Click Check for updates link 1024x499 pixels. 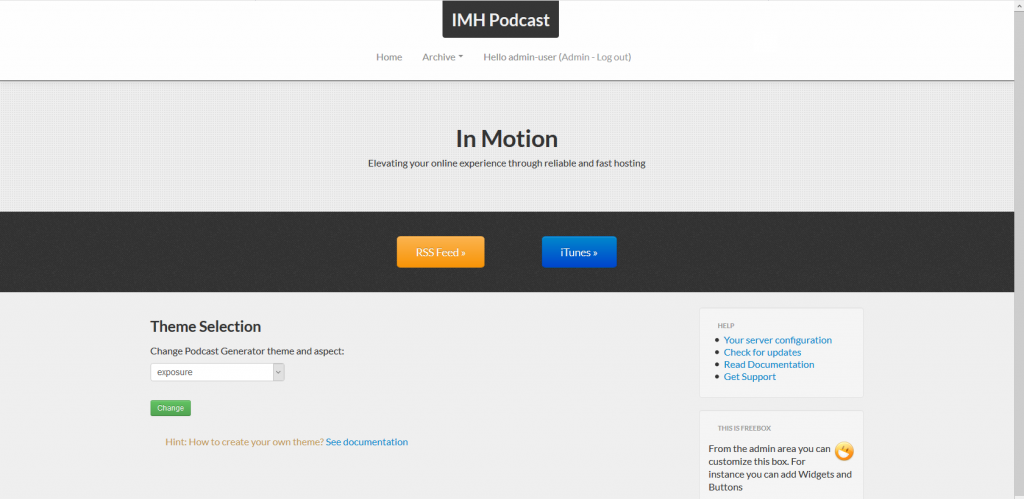click(762, 353)
